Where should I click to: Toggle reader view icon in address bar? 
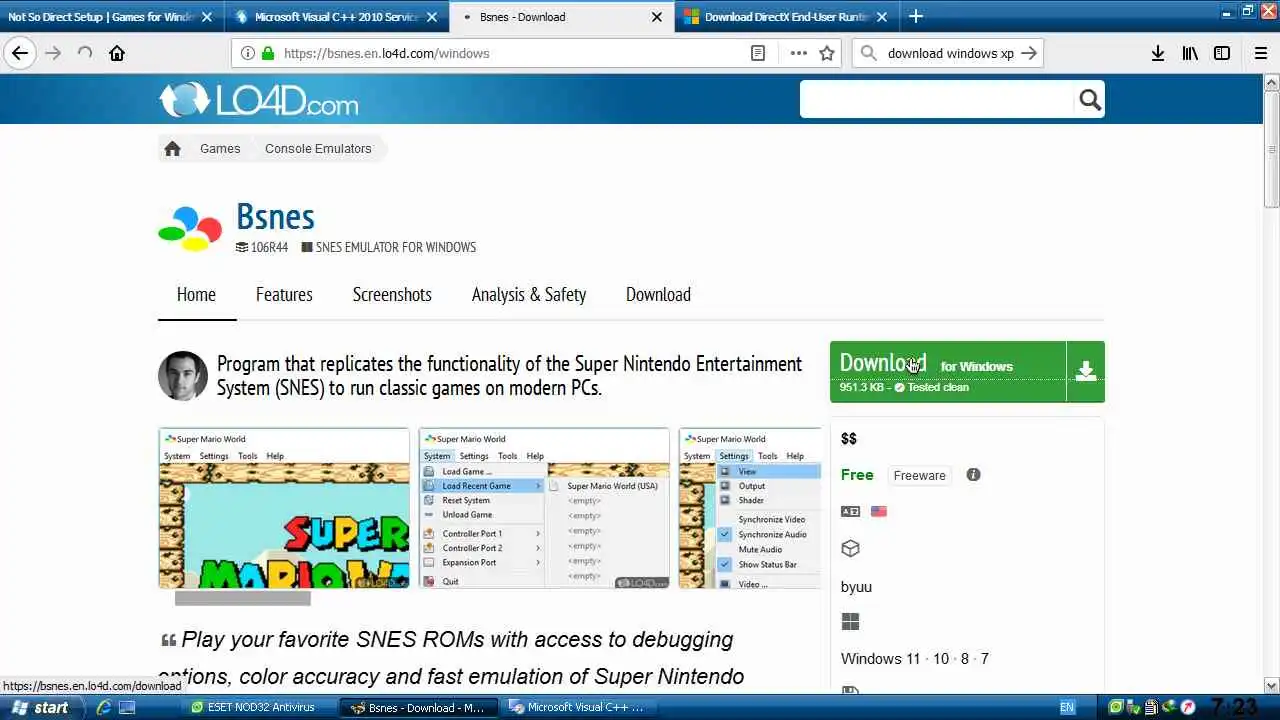tap(758, 53)
